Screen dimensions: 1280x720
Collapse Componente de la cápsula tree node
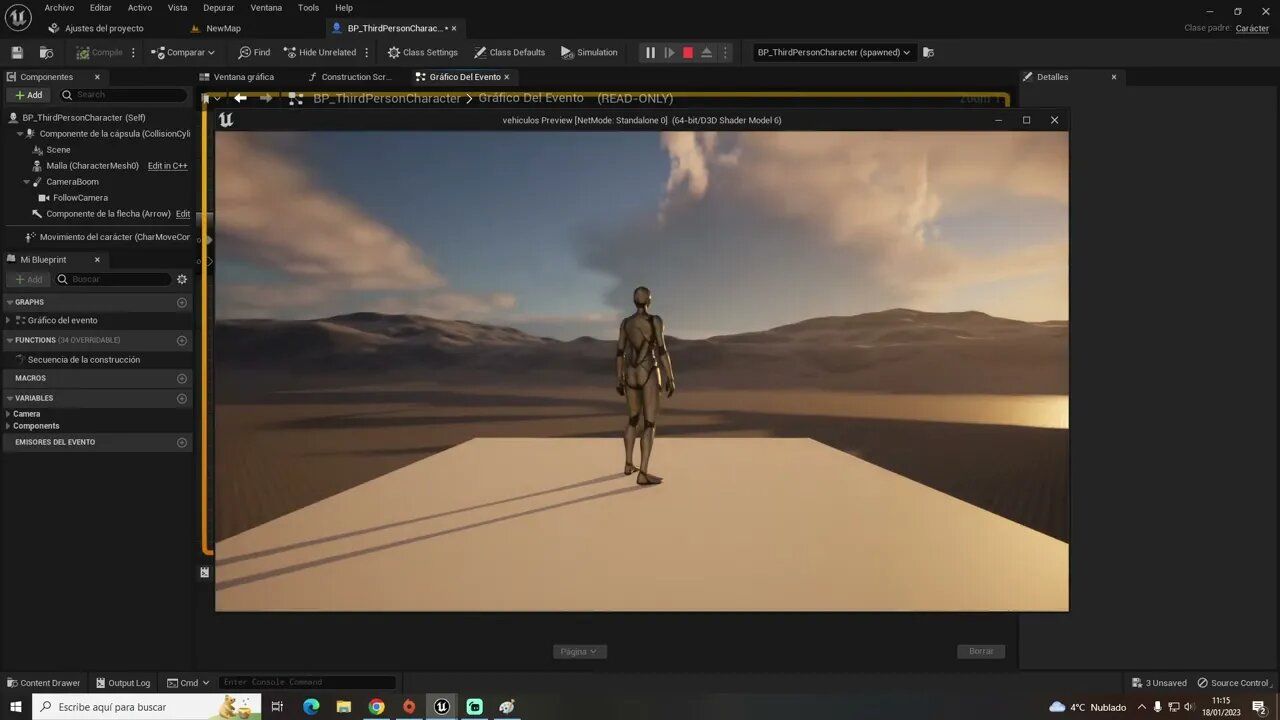click(20, 133)
